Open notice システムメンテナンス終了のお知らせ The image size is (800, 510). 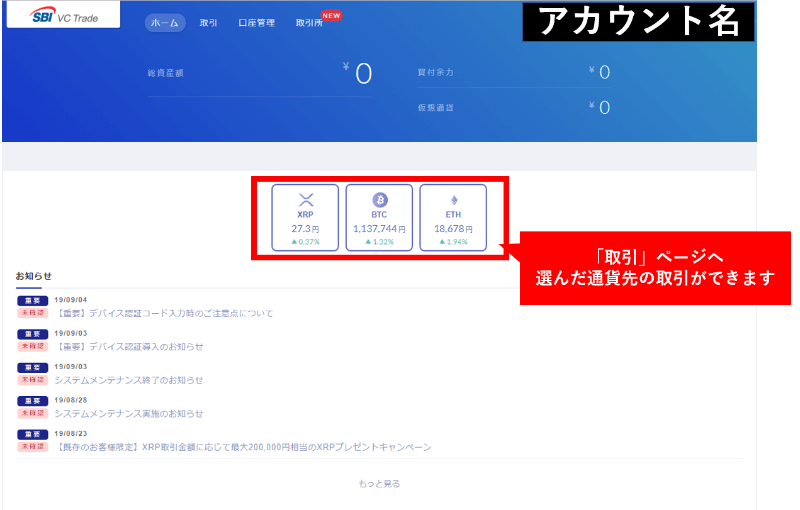point(129,380)
